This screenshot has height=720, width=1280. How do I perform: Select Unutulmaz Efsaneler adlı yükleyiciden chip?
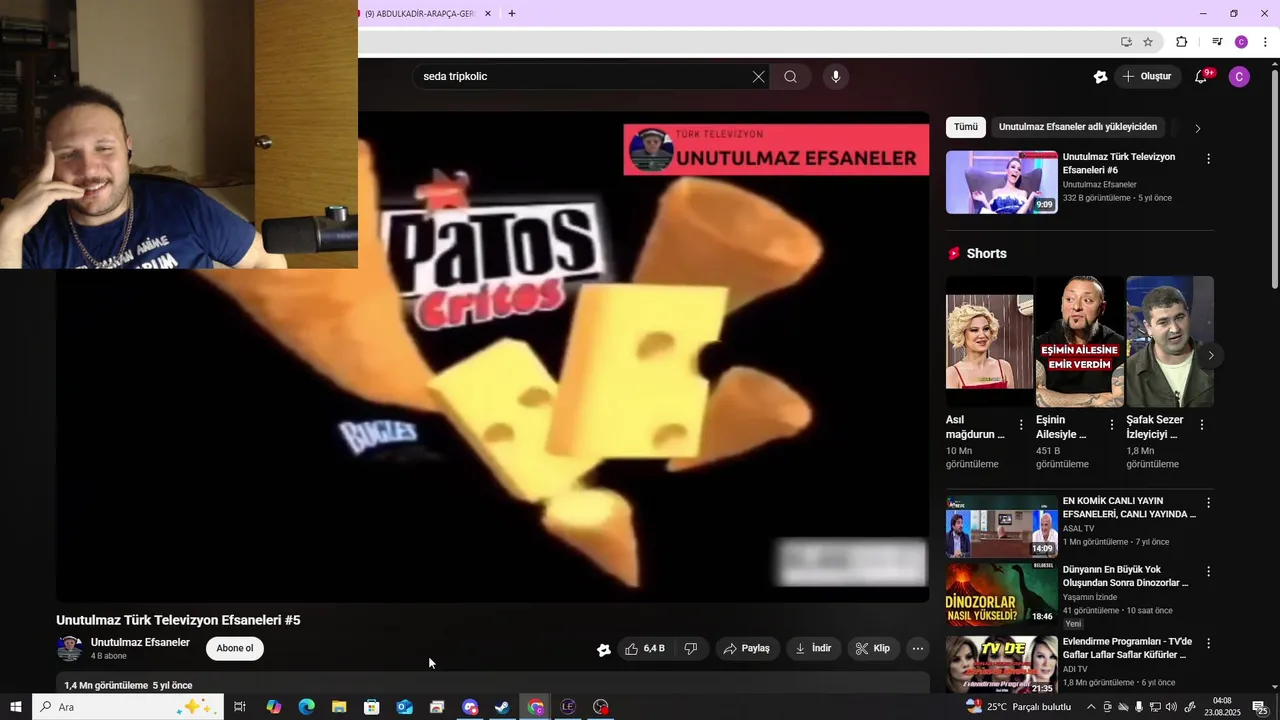1078,127
